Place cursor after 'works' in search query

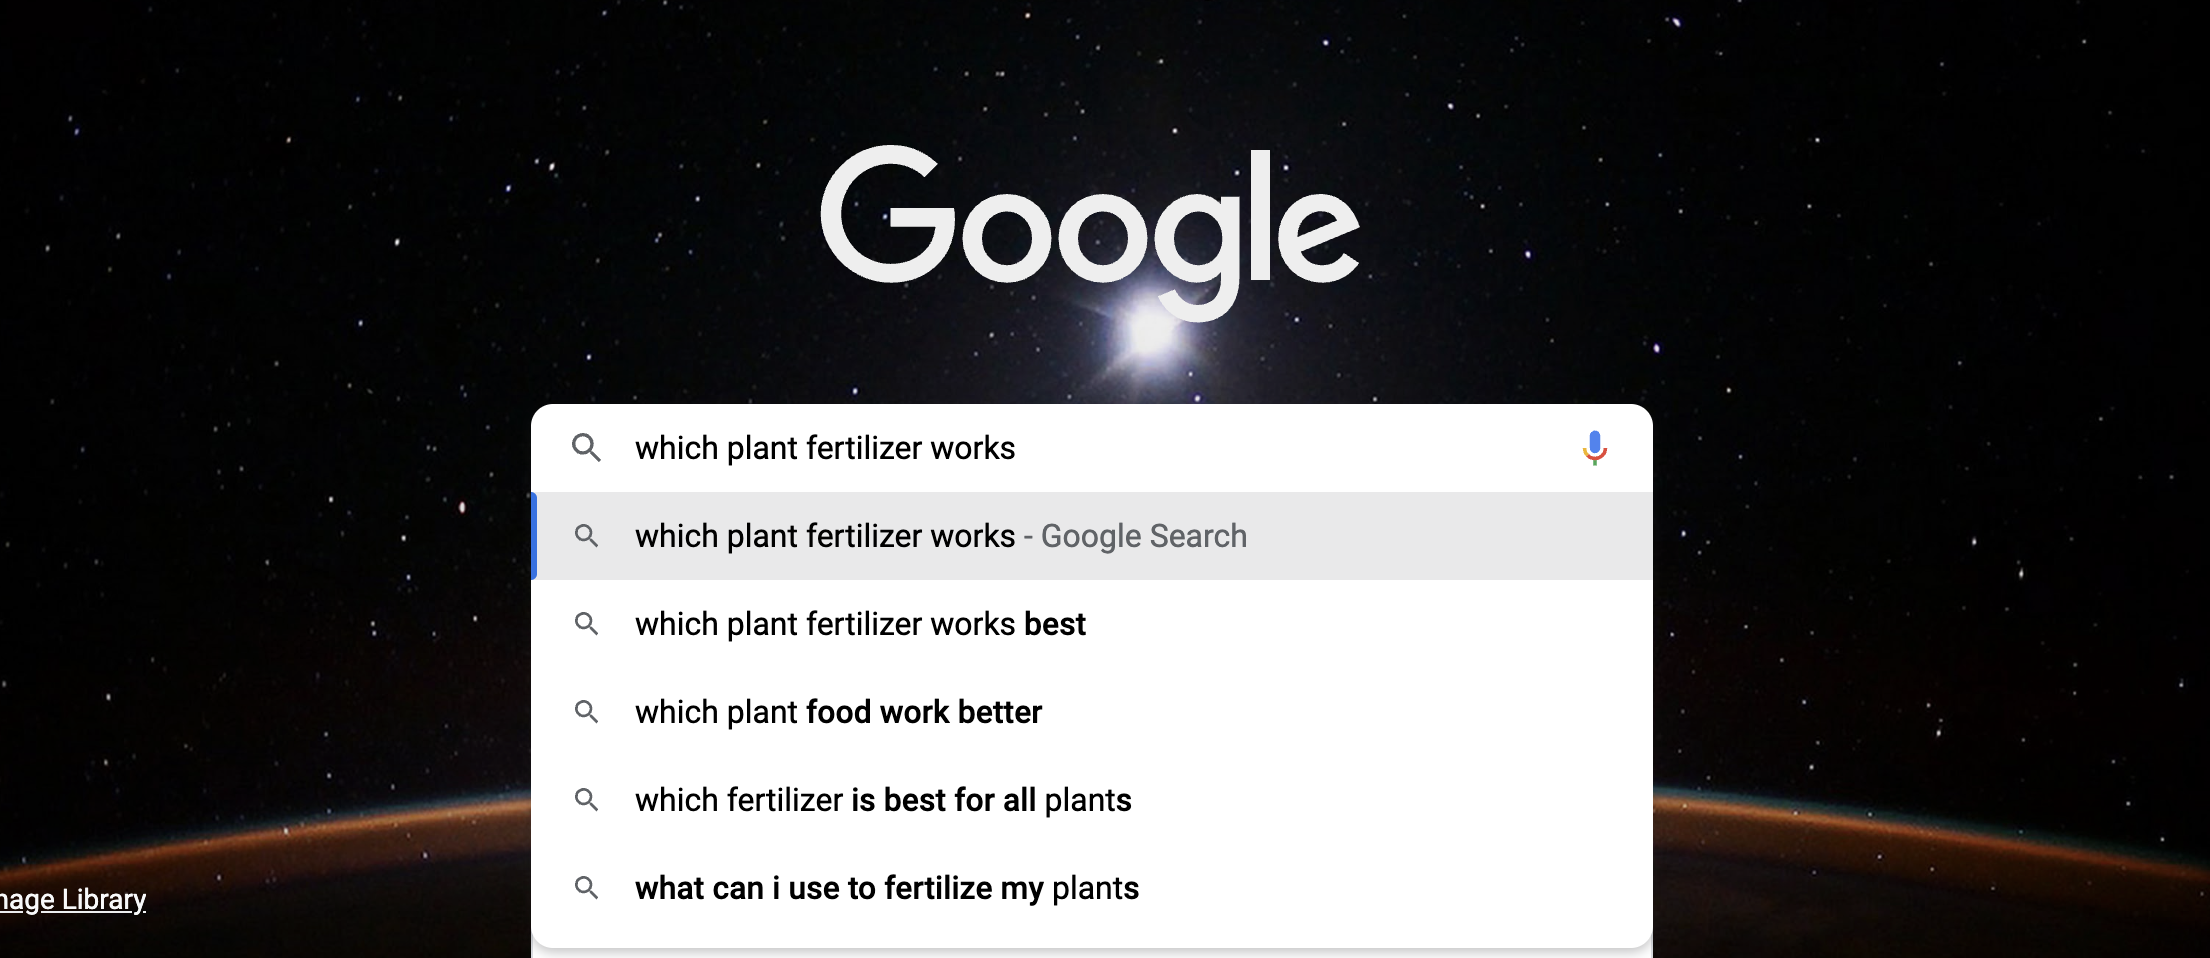pos(1017,448)
